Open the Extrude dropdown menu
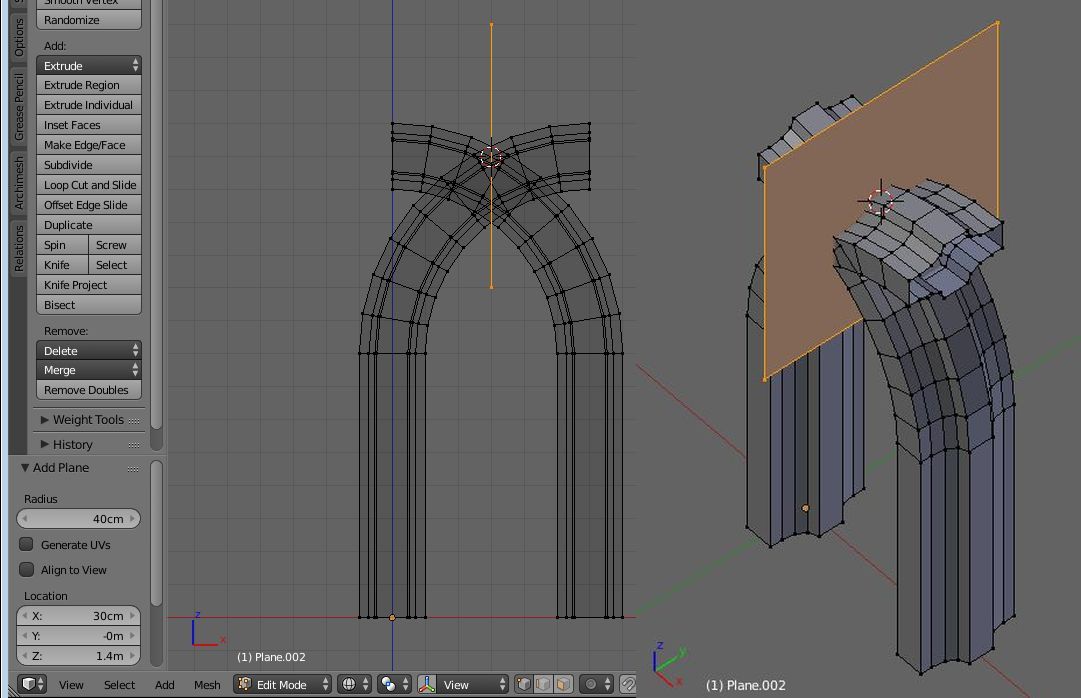 pos(89,66)
